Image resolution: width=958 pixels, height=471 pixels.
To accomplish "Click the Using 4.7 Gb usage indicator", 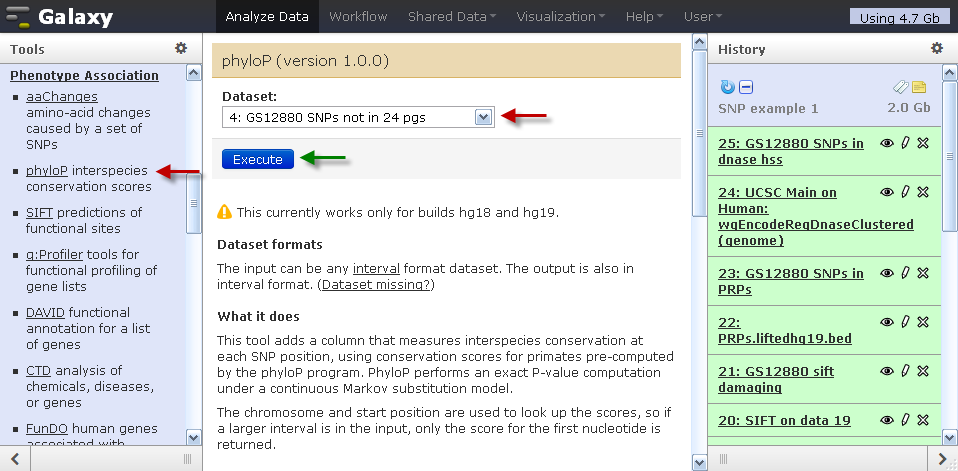I will [900, 18].
